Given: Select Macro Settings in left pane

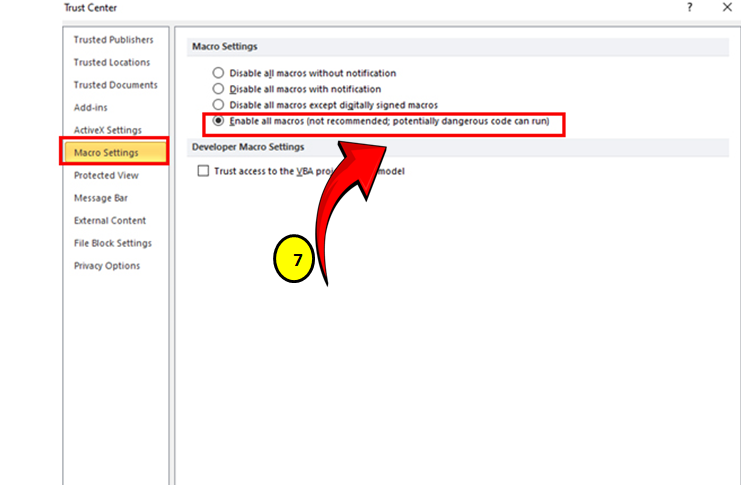Looking at the screenshot, I should point(106,153).
